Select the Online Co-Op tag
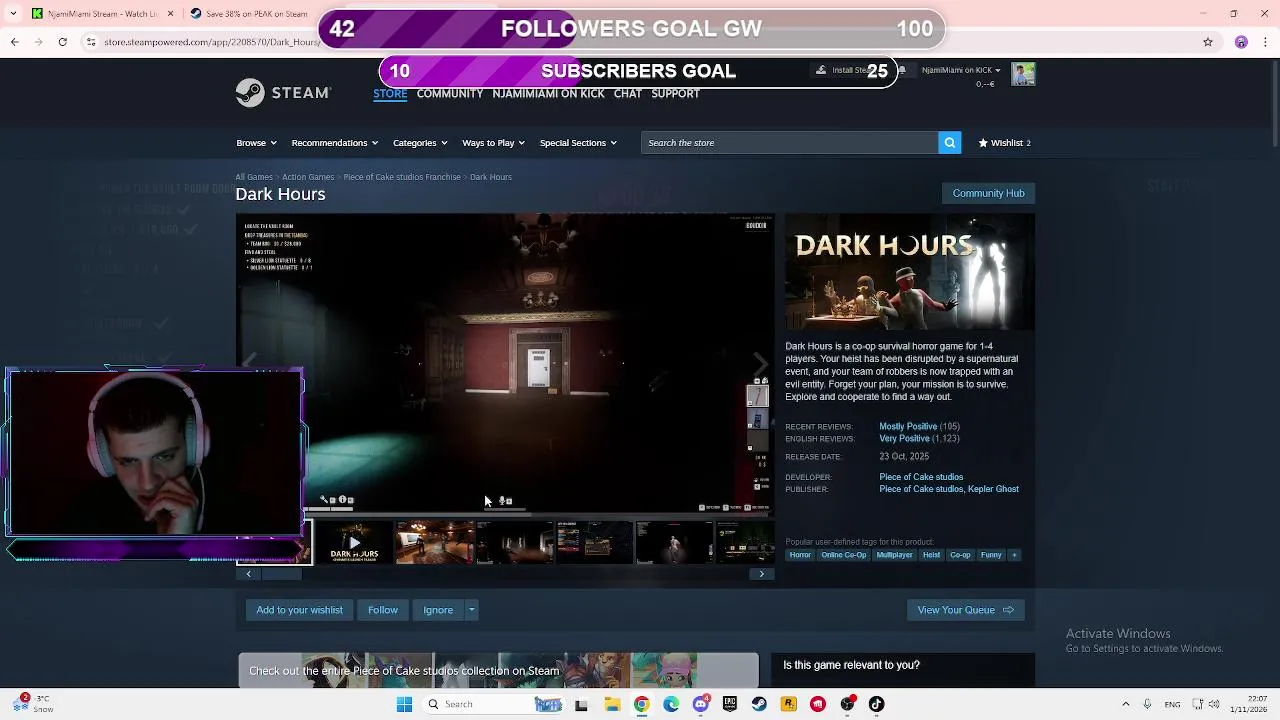The image size is (1280, 720). pos(844,555)
